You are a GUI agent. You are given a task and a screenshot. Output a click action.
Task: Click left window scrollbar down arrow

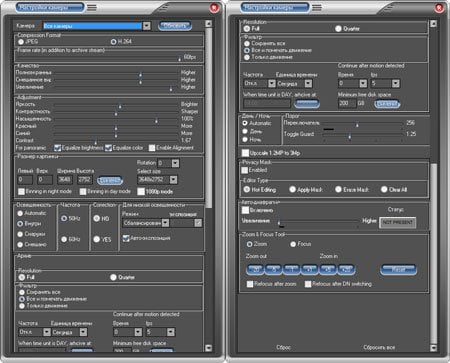[208, 348]
